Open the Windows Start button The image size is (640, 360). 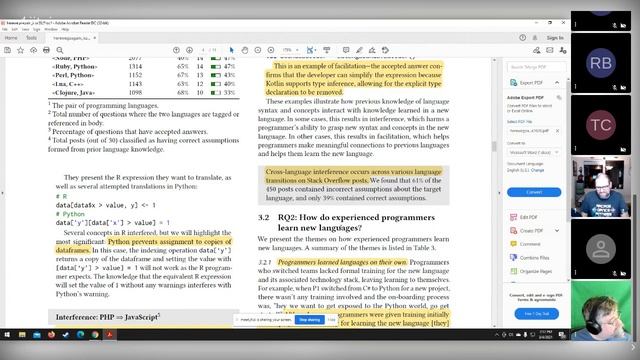pyautogui.click(x=7, y=335)
